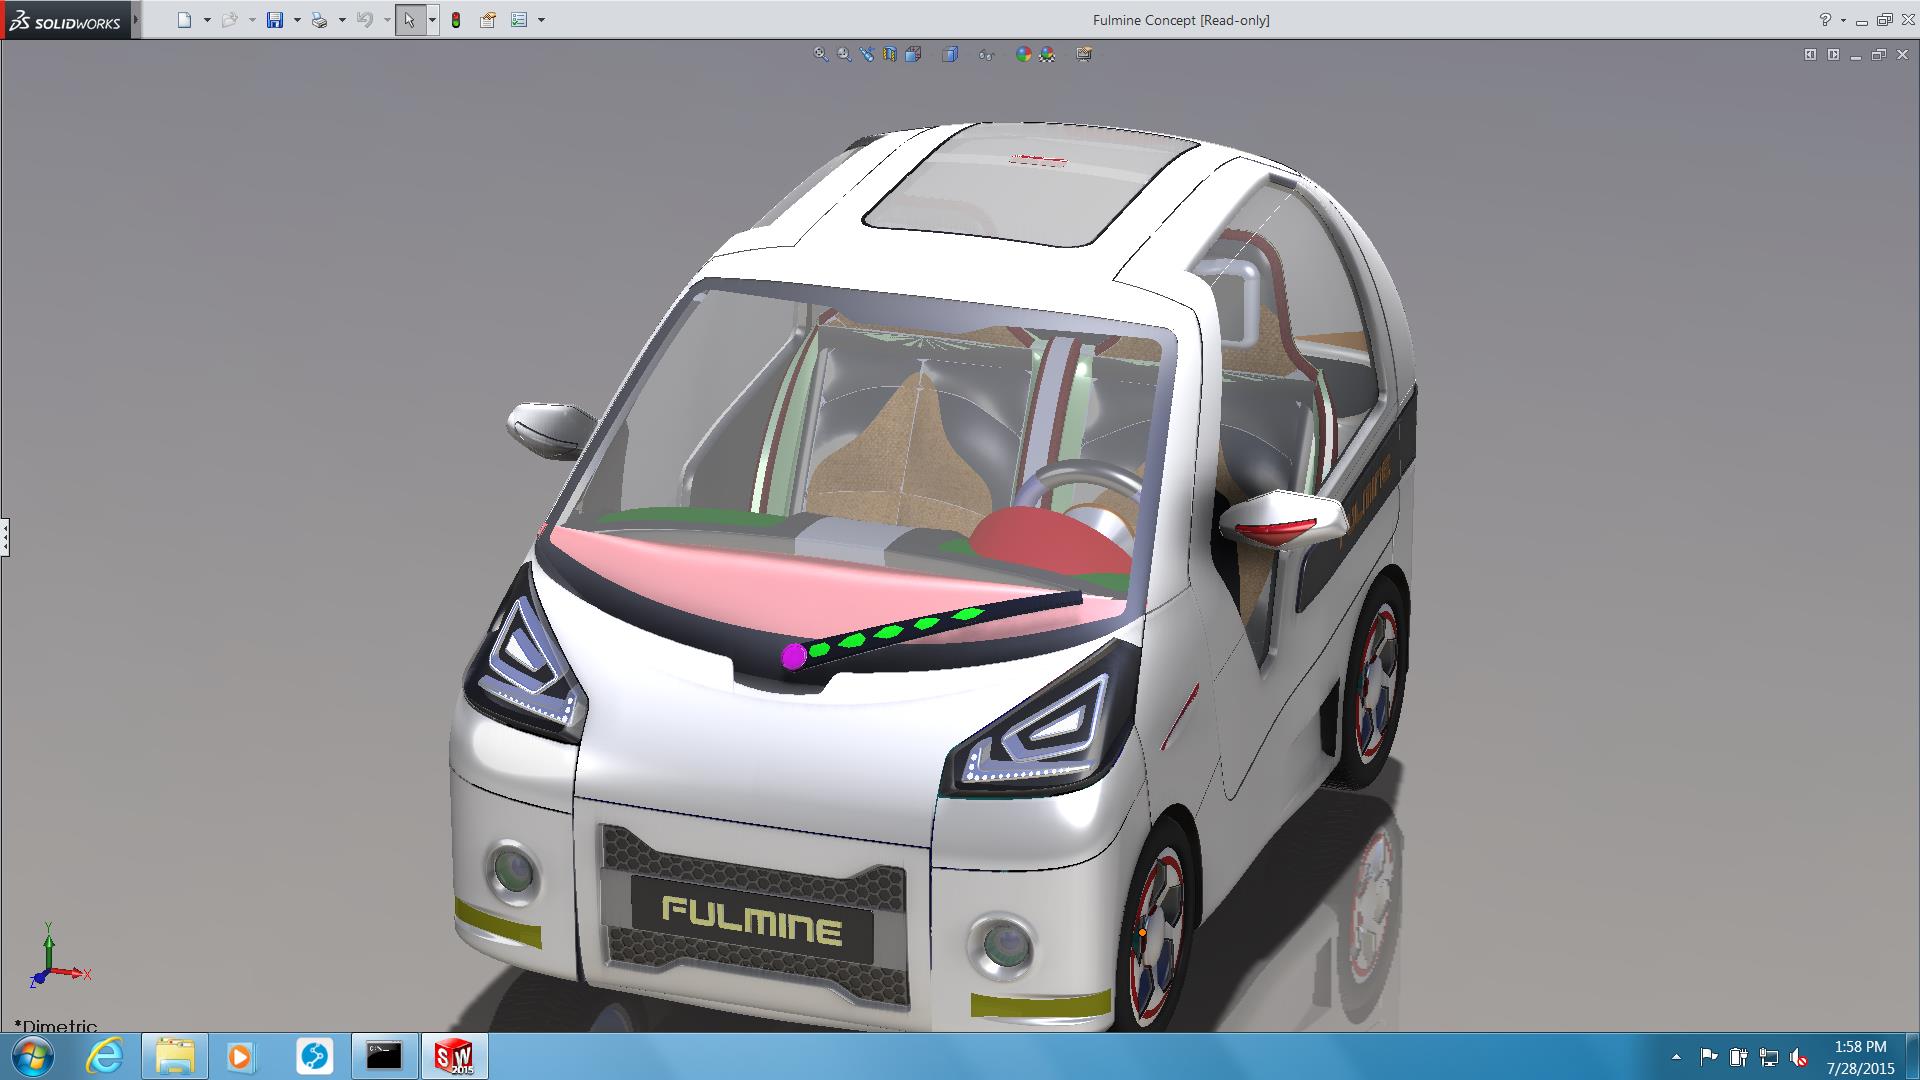Expand the New document dropdown arrow
1920x1080 pixels.
coord(207,20)
